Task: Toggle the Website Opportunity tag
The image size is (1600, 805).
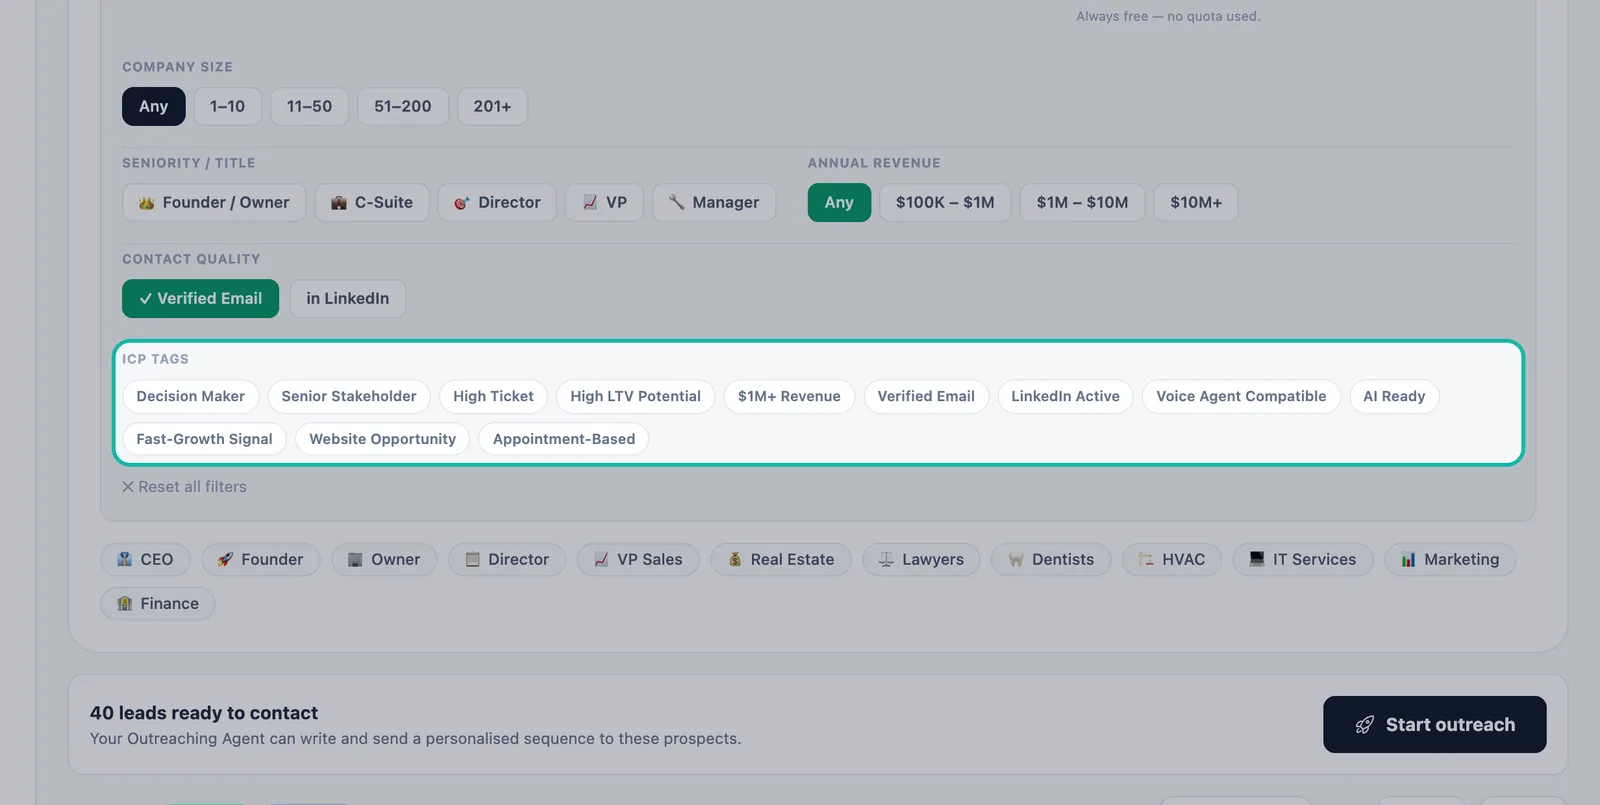Action: tap(382, 439)
